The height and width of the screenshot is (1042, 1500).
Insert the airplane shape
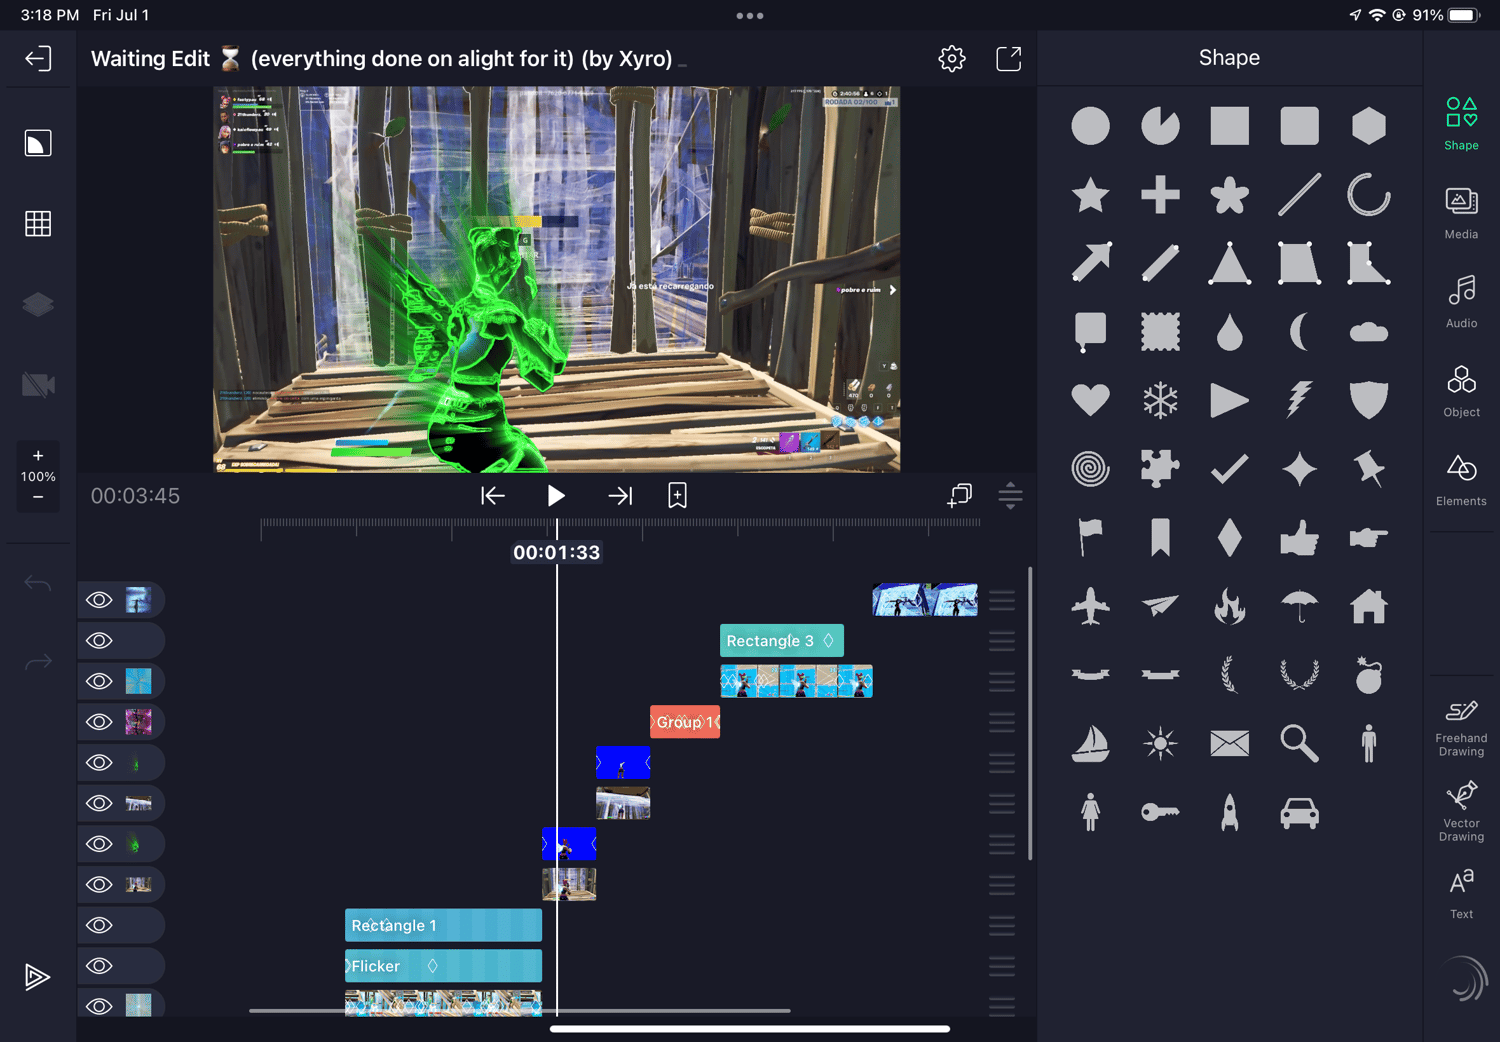(1090, 606)
